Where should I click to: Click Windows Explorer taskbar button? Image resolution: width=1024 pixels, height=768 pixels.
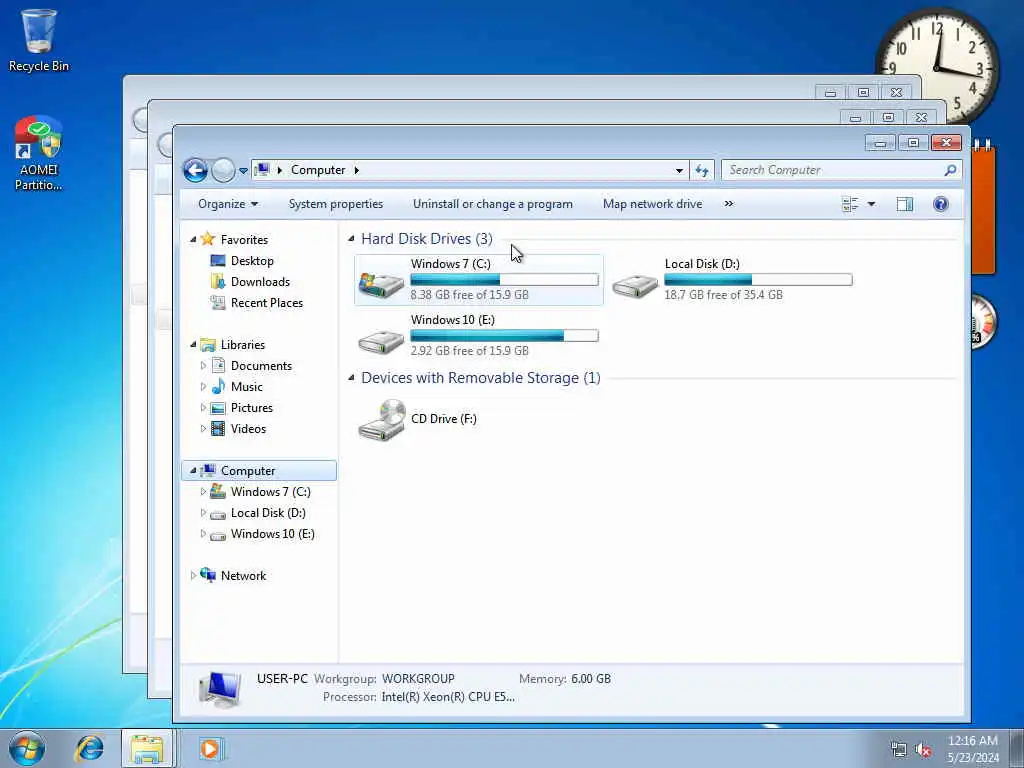tap(147, 748)
